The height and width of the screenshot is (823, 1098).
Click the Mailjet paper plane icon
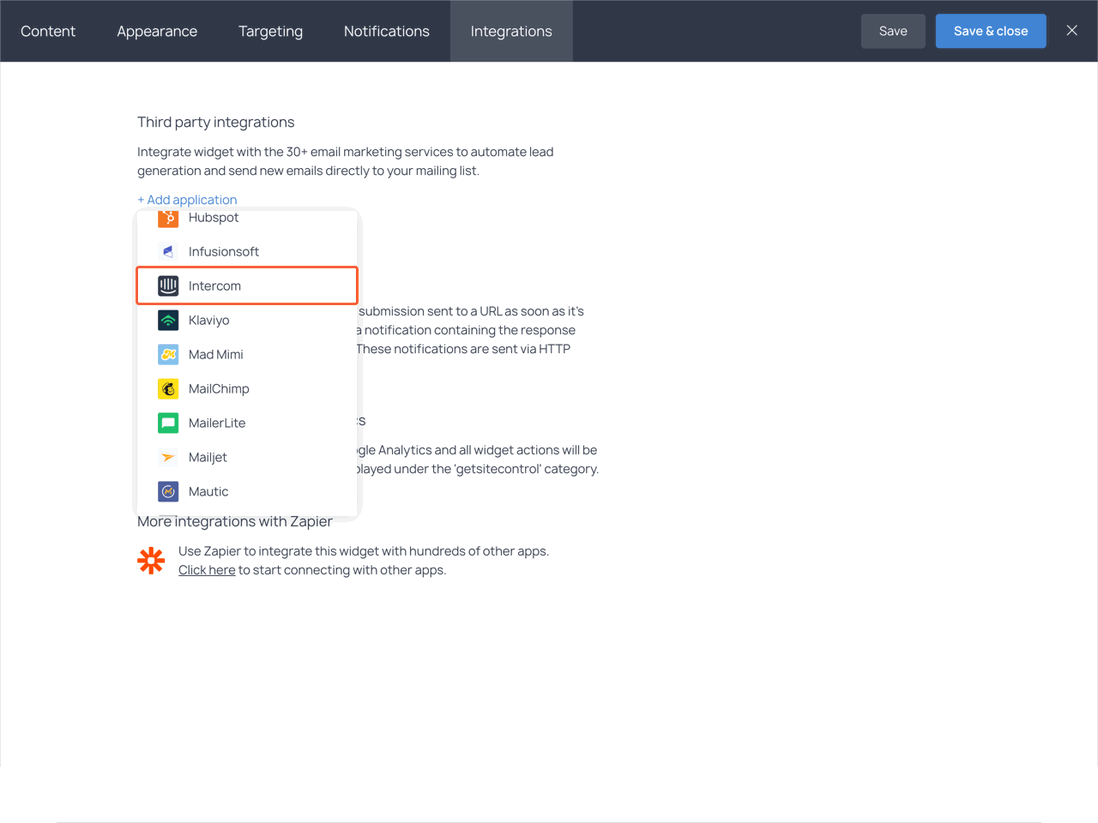pos(168,456)
